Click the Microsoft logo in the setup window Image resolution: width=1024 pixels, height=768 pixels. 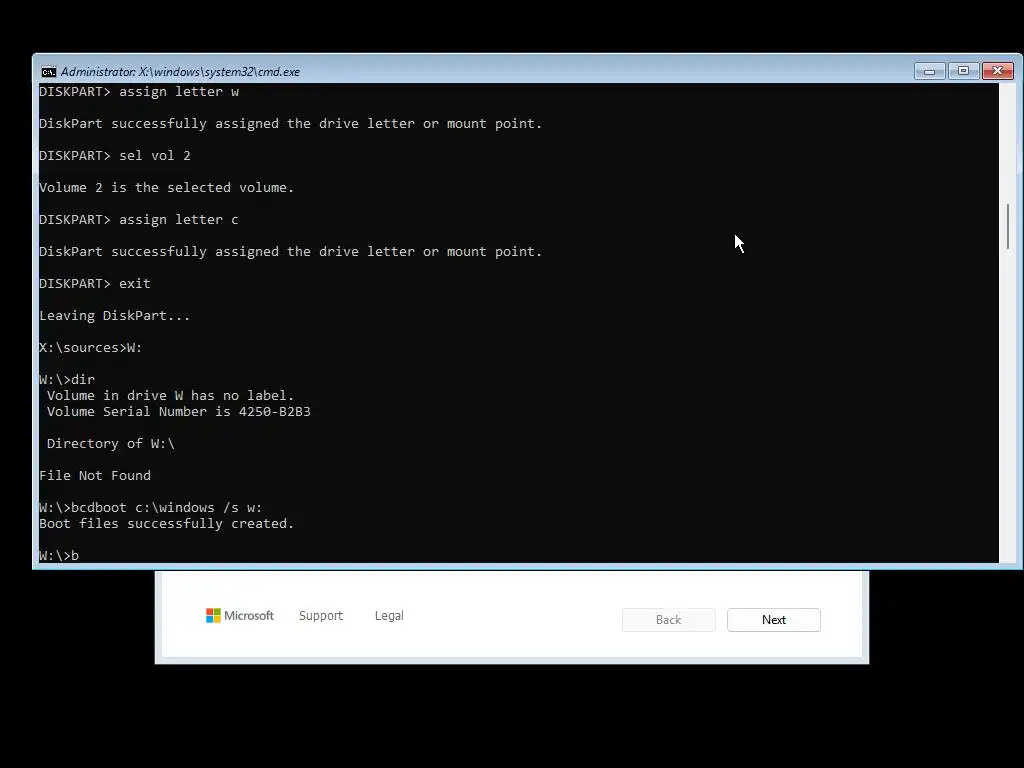[240, 616]
